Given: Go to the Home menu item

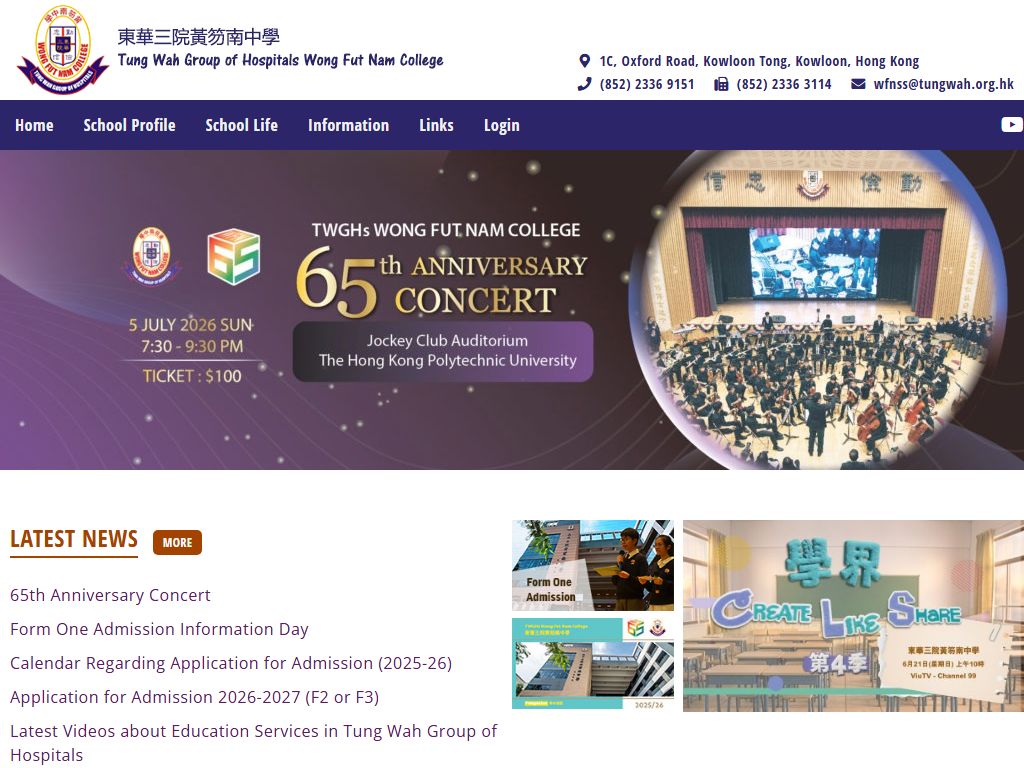Looking at the screenshot, I should [34, 125].
